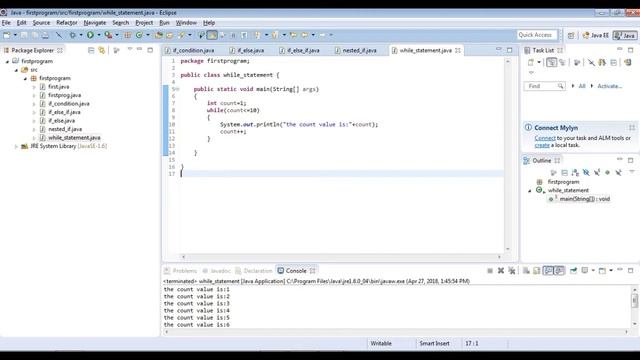Click Remove Launch X icon in Console

tap(501, 271)
